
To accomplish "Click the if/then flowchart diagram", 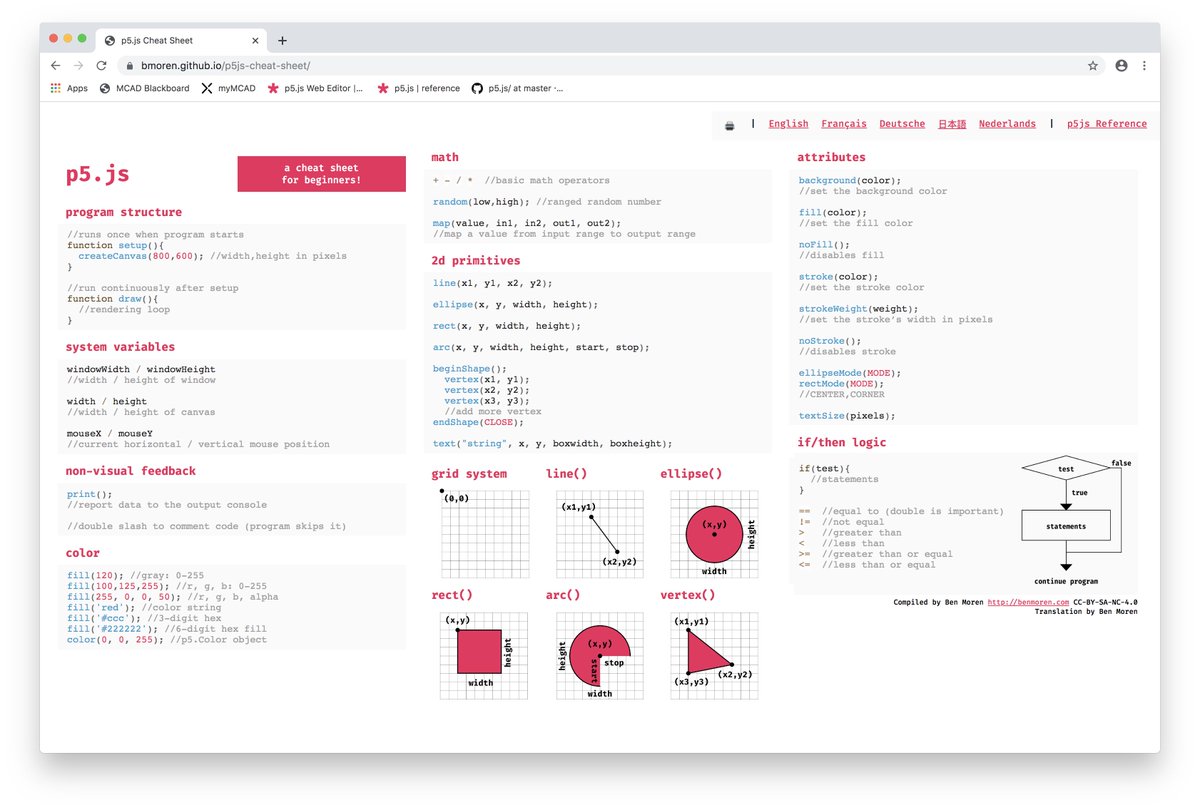I will pos(1077,521).
